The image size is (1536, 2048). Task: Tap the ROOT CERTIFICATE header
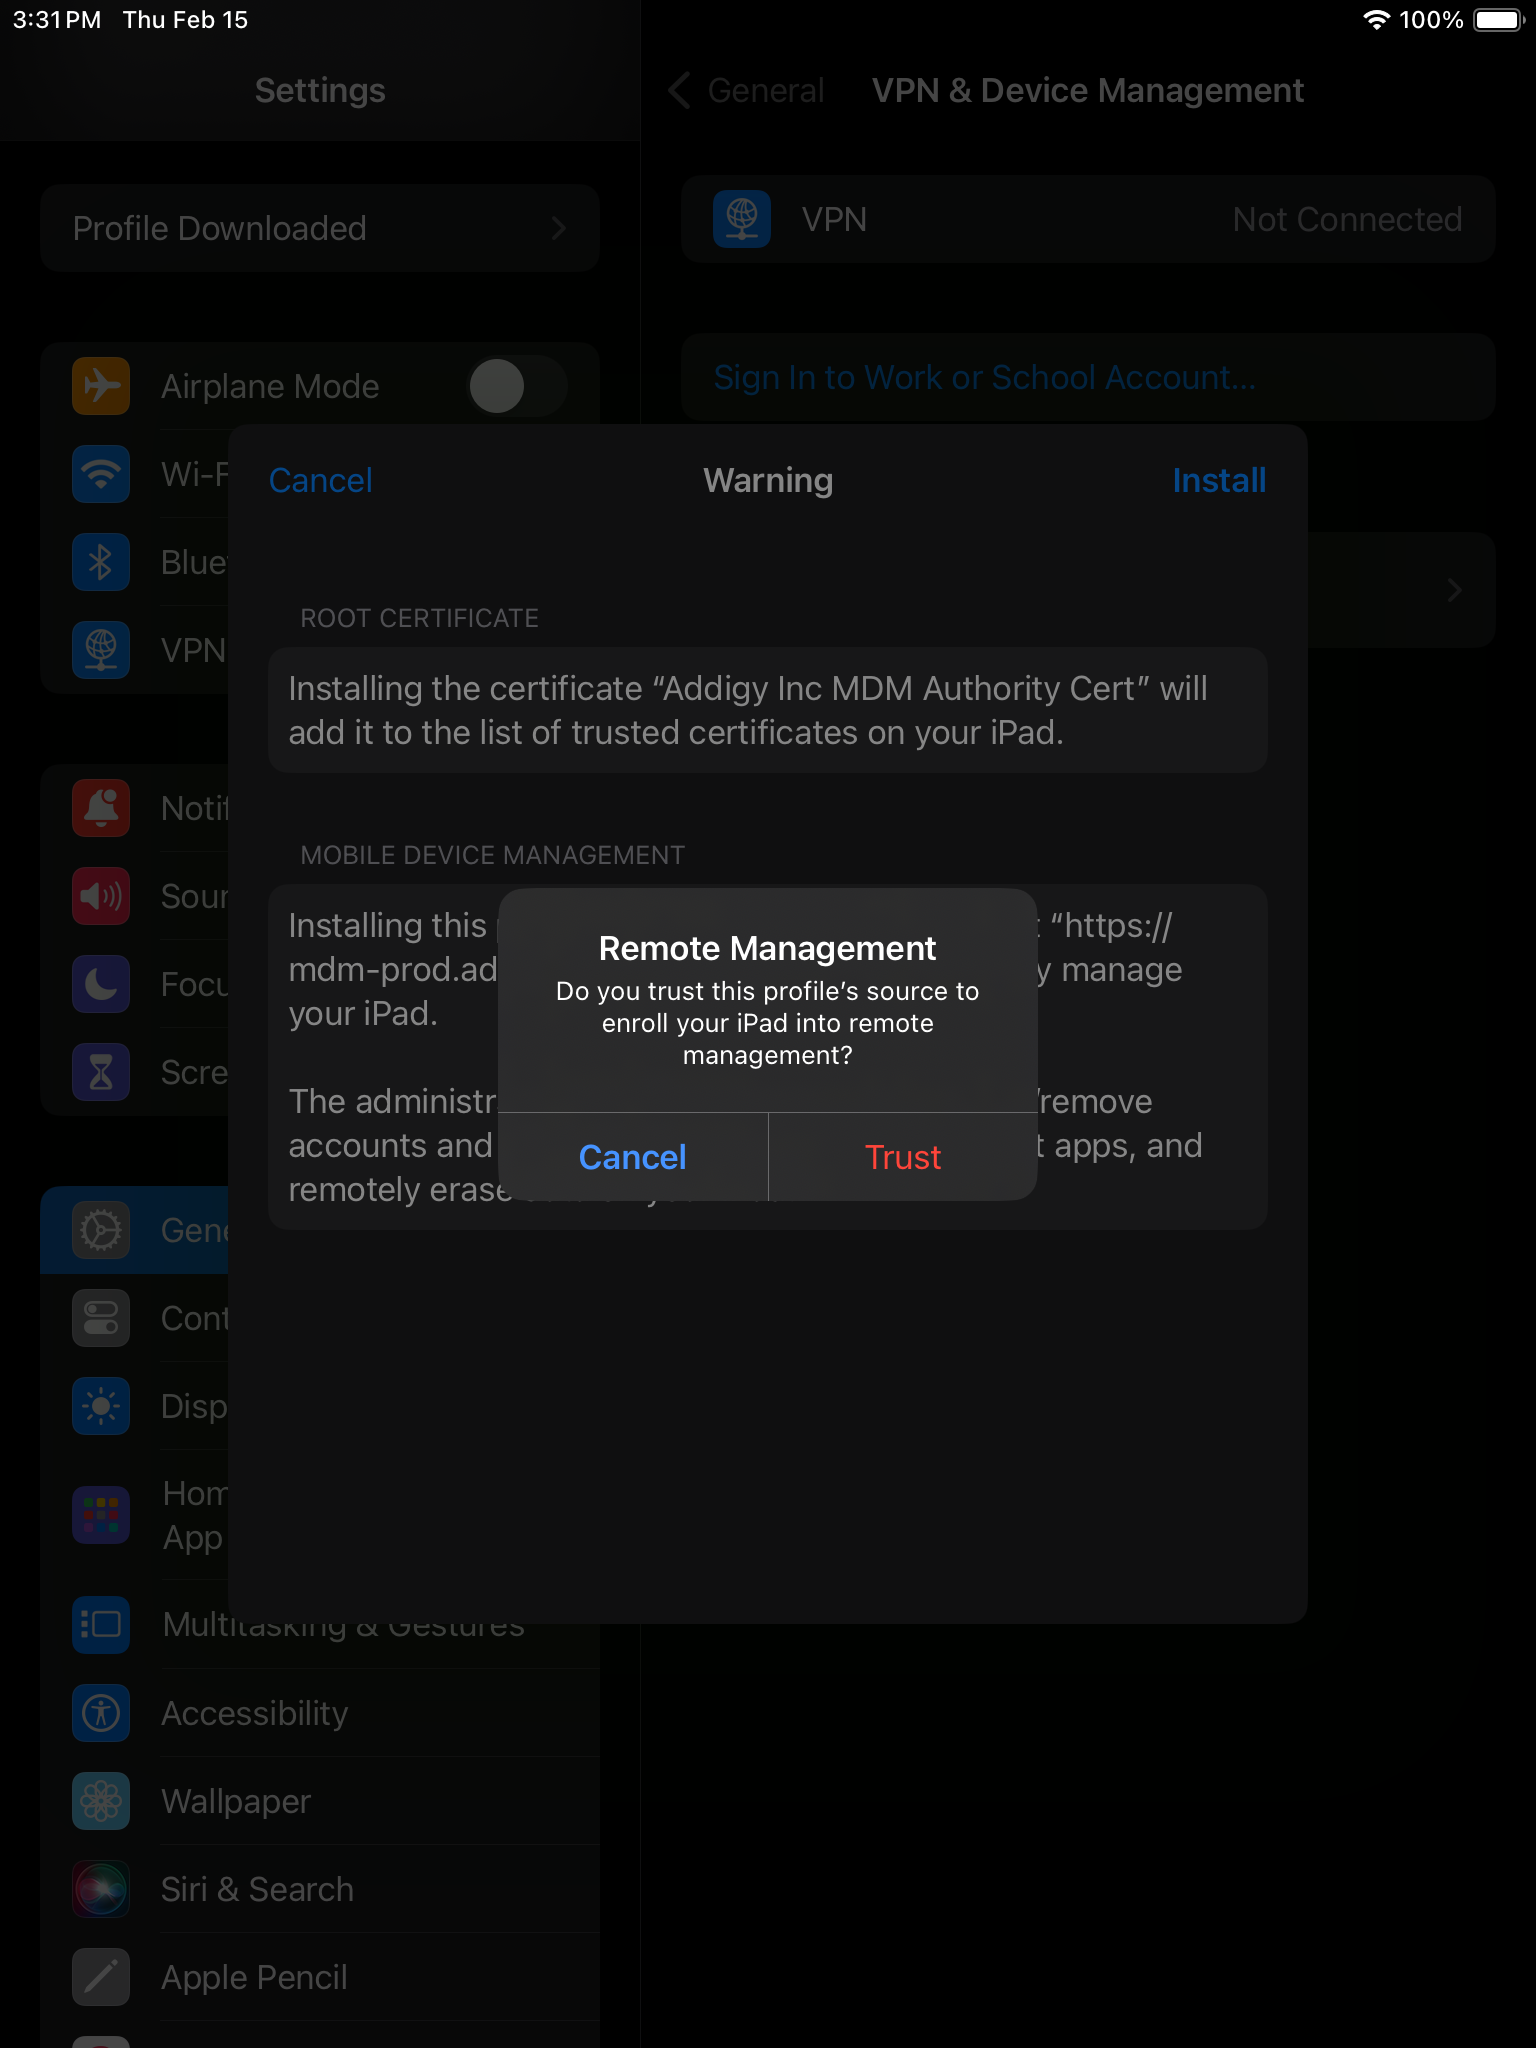[419, 618]
